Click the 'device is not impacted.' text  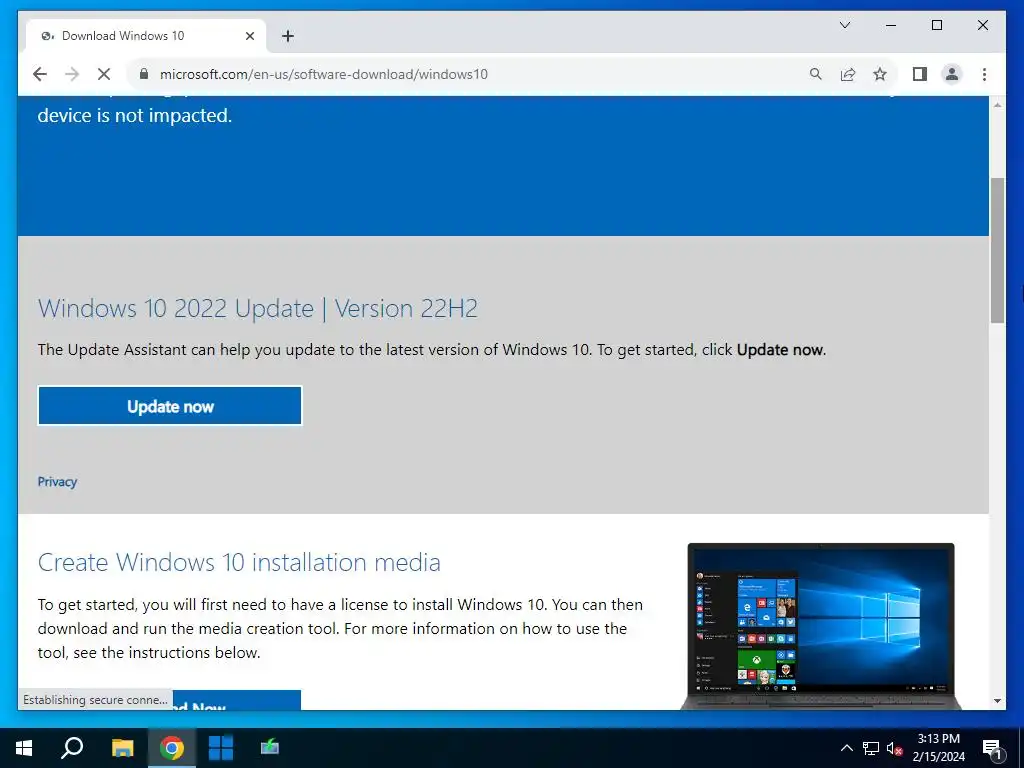pyautogui.click(x=135, y=116)
